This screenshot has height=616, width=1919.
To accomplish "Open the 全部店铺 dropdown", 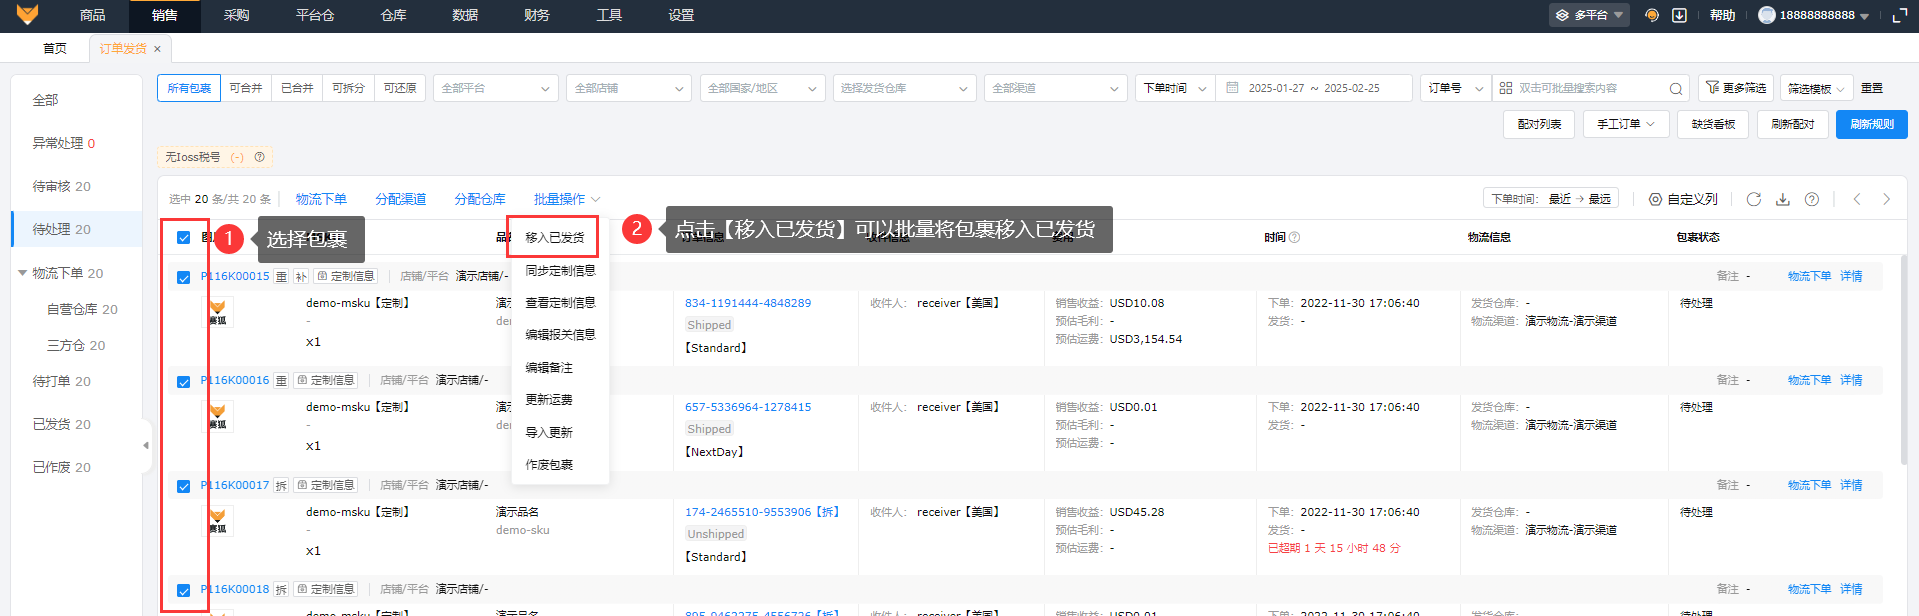I will [x=629, y=88].
